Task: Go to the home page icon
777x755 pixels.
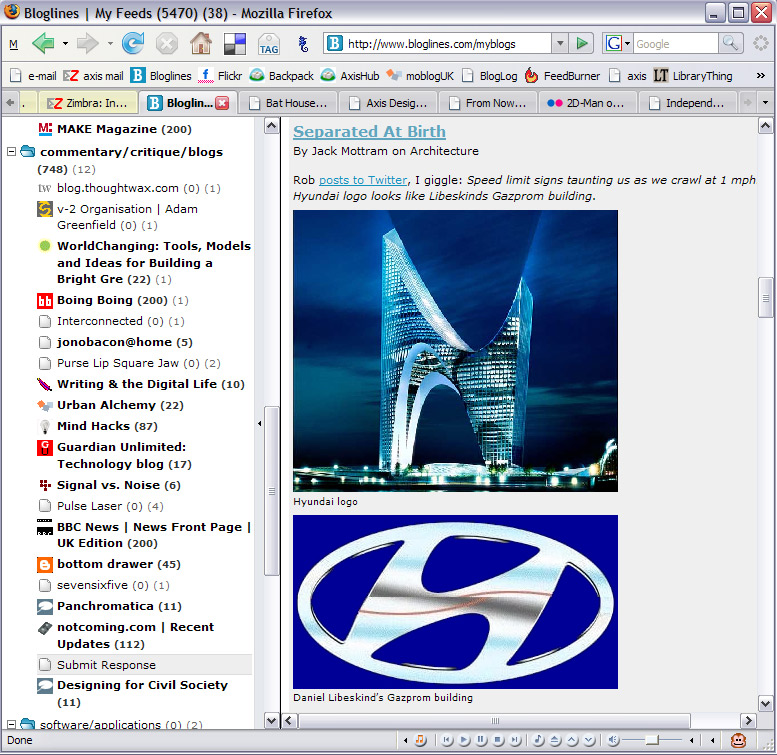Action: click(x=201, y=44)
